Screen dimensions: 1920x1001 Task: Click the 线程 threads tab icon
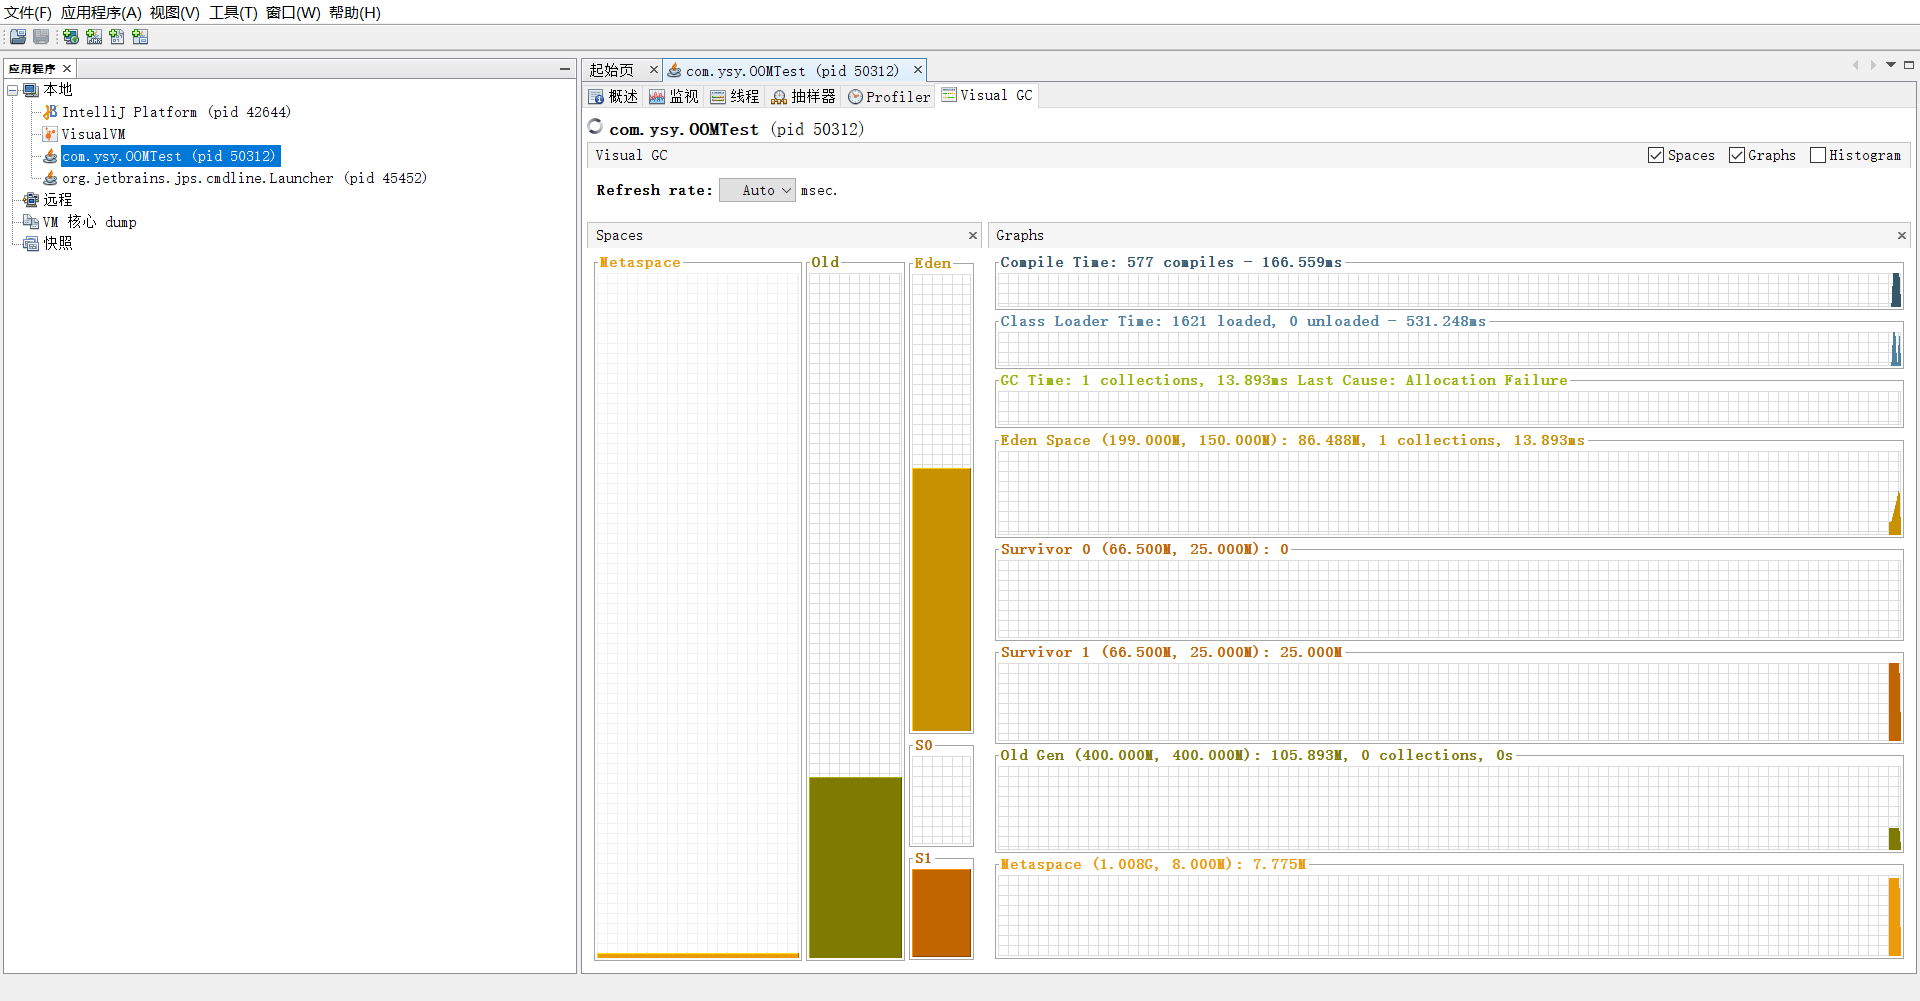[718, 97]
